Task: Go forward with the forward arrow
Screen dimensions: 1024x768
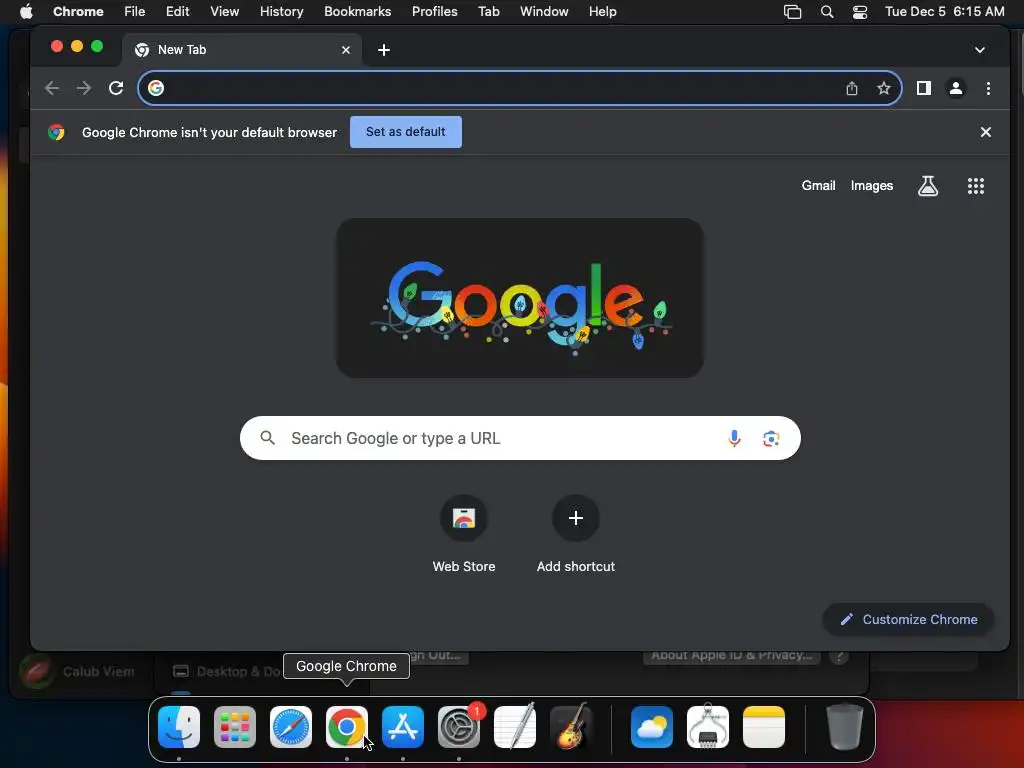Action: coord(84,88)
